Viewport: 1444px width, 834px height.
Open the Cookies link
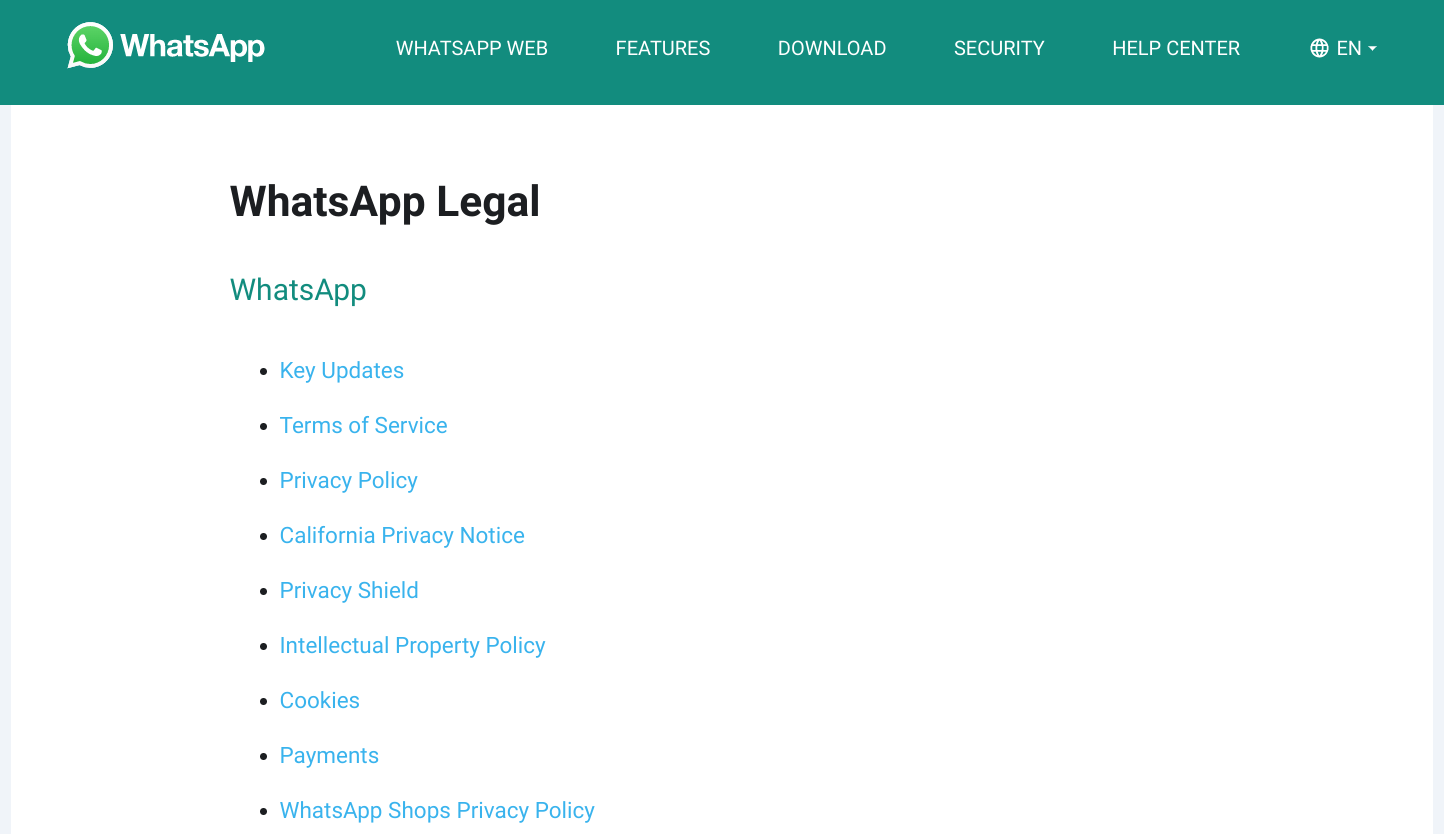pyautogui.click(x=320, y=700)
